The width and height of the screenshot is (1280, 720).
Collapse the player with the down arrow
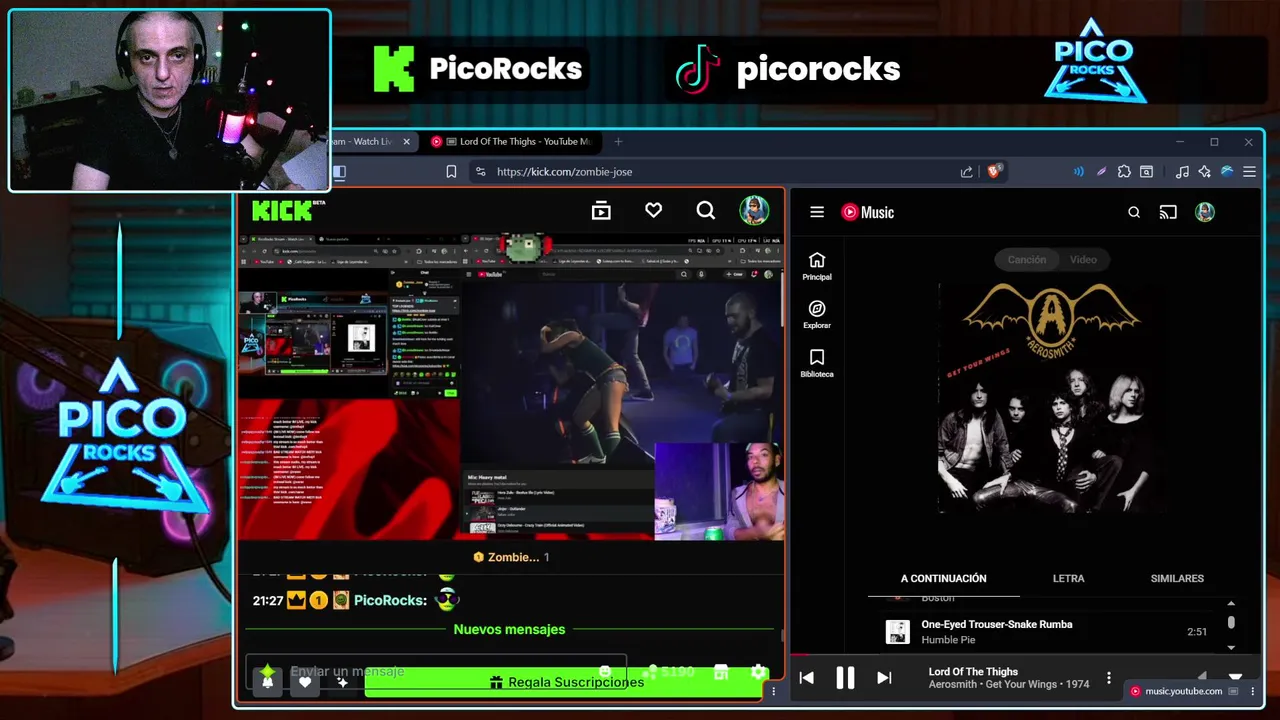pos(1235,677)
